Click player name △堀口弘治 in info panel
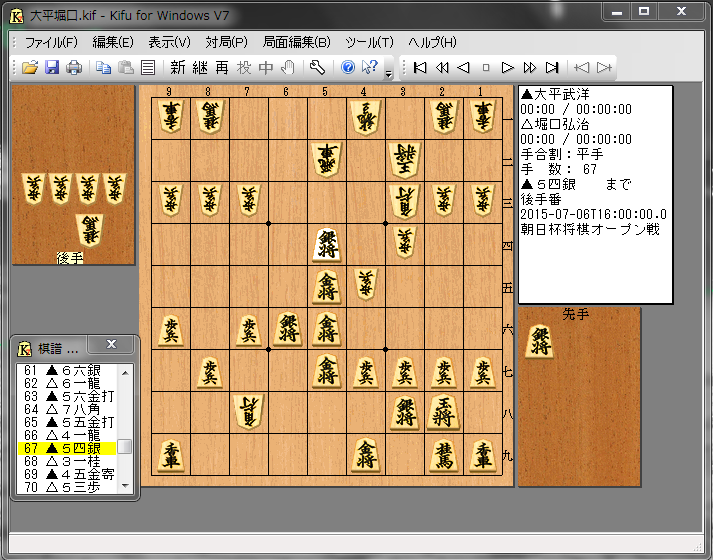This screenshot has width=713, height=560. click(555, 124)
